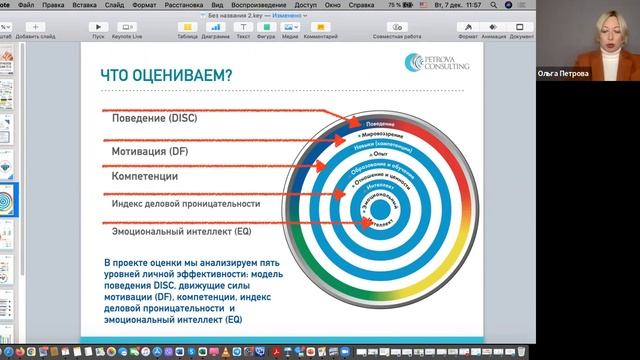Click the Компетенции label on the slide
640x360 pixels.
pos(145,176)
